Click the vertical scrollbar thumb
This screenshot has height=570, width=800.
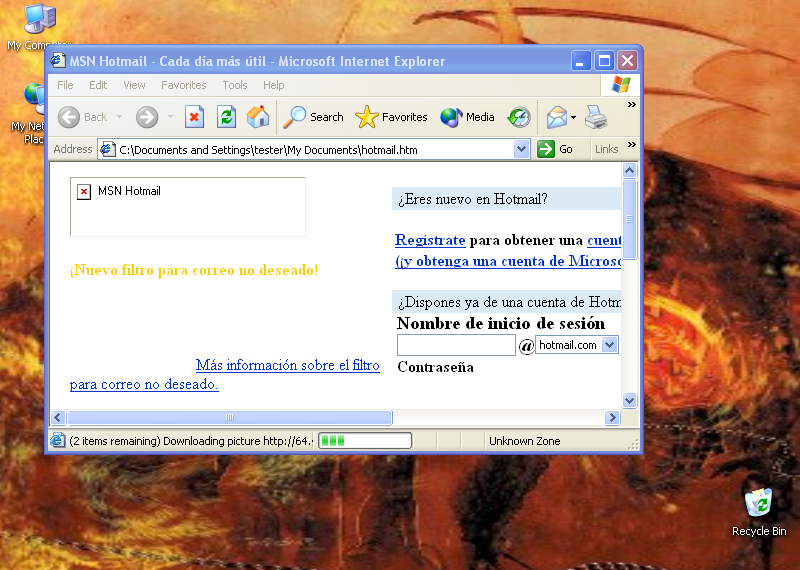click(630, 219)
